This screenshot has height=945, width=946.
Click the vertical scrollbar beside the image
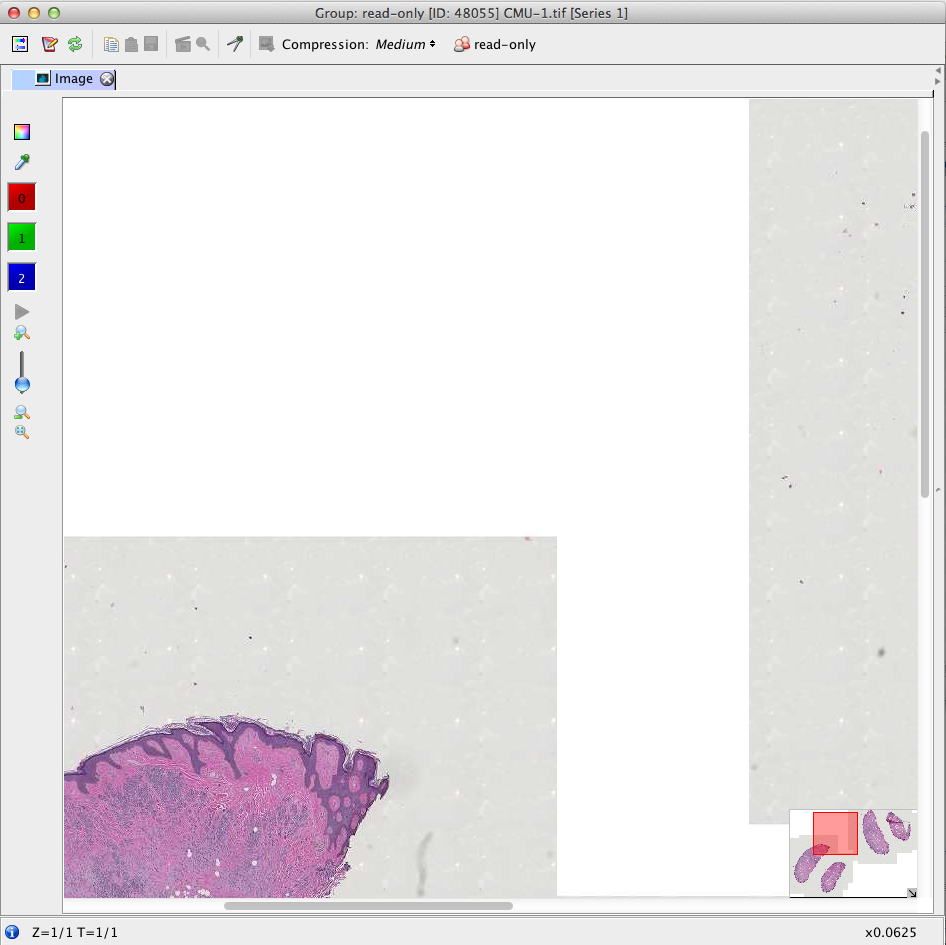(925, 314)
